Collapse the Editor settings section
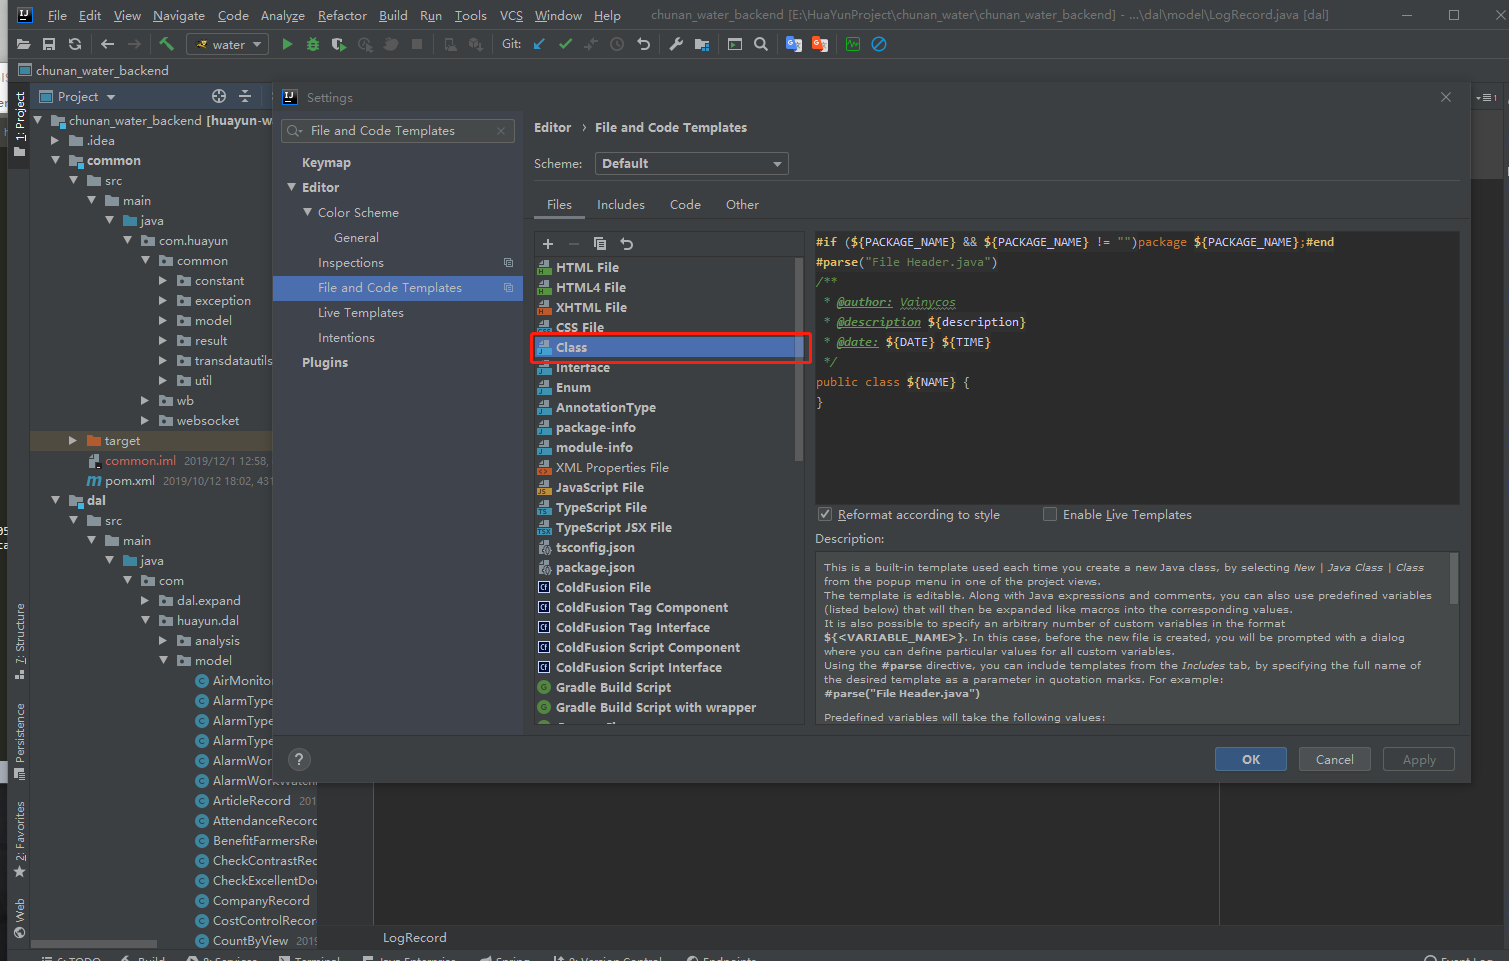 tap(292, 187)
